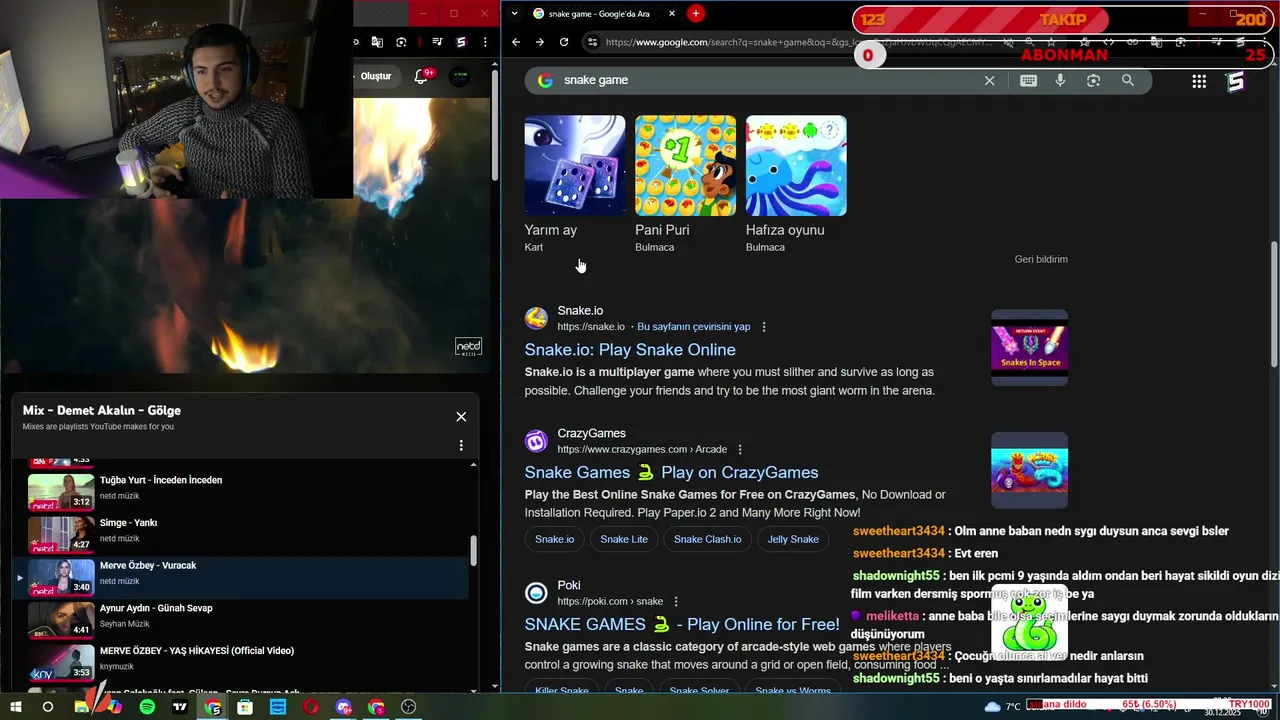Submit the search with the magnifier icon

click(x=1128, y=80)
